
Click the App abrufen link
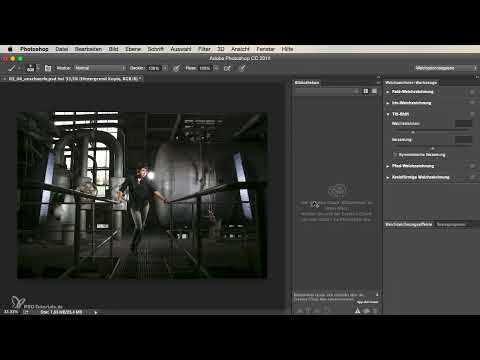(x=368, y=302)
